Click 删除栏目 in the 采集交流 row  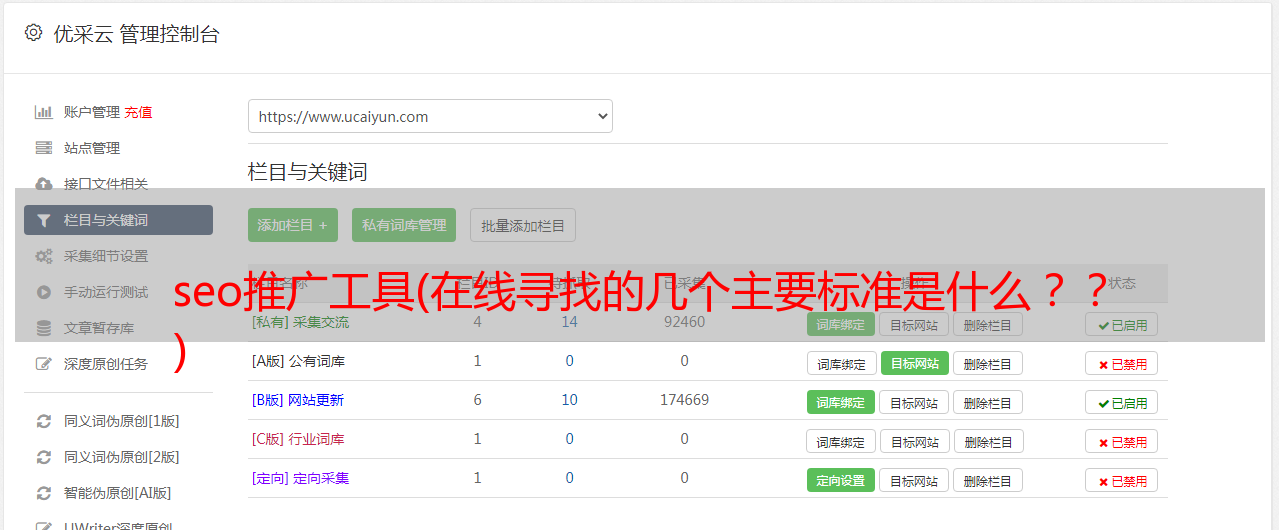pyautogui.click(x=988, y=325)
